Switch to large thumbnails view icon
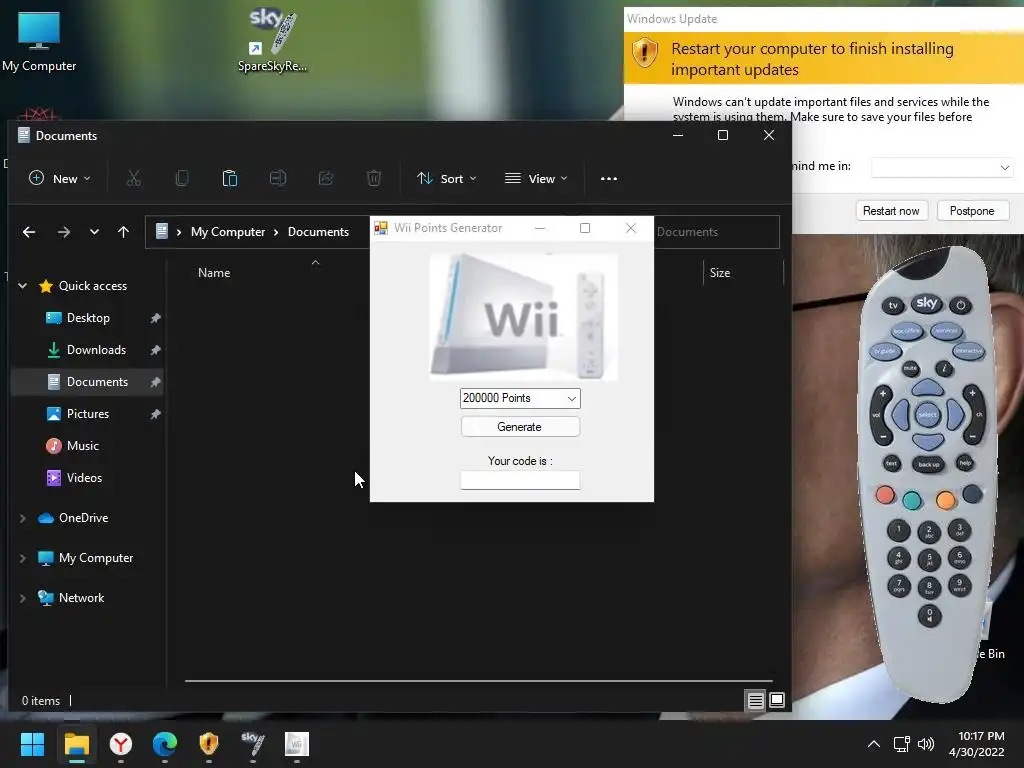1024x768 pixels. [777, 701]
